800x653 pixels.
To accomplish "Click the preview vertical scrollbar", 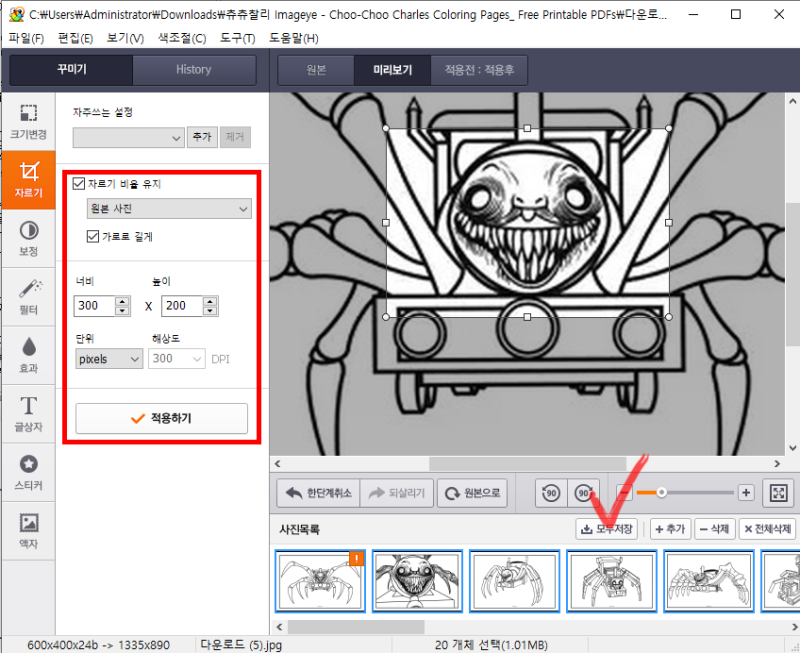I will [x=792, y=274].
